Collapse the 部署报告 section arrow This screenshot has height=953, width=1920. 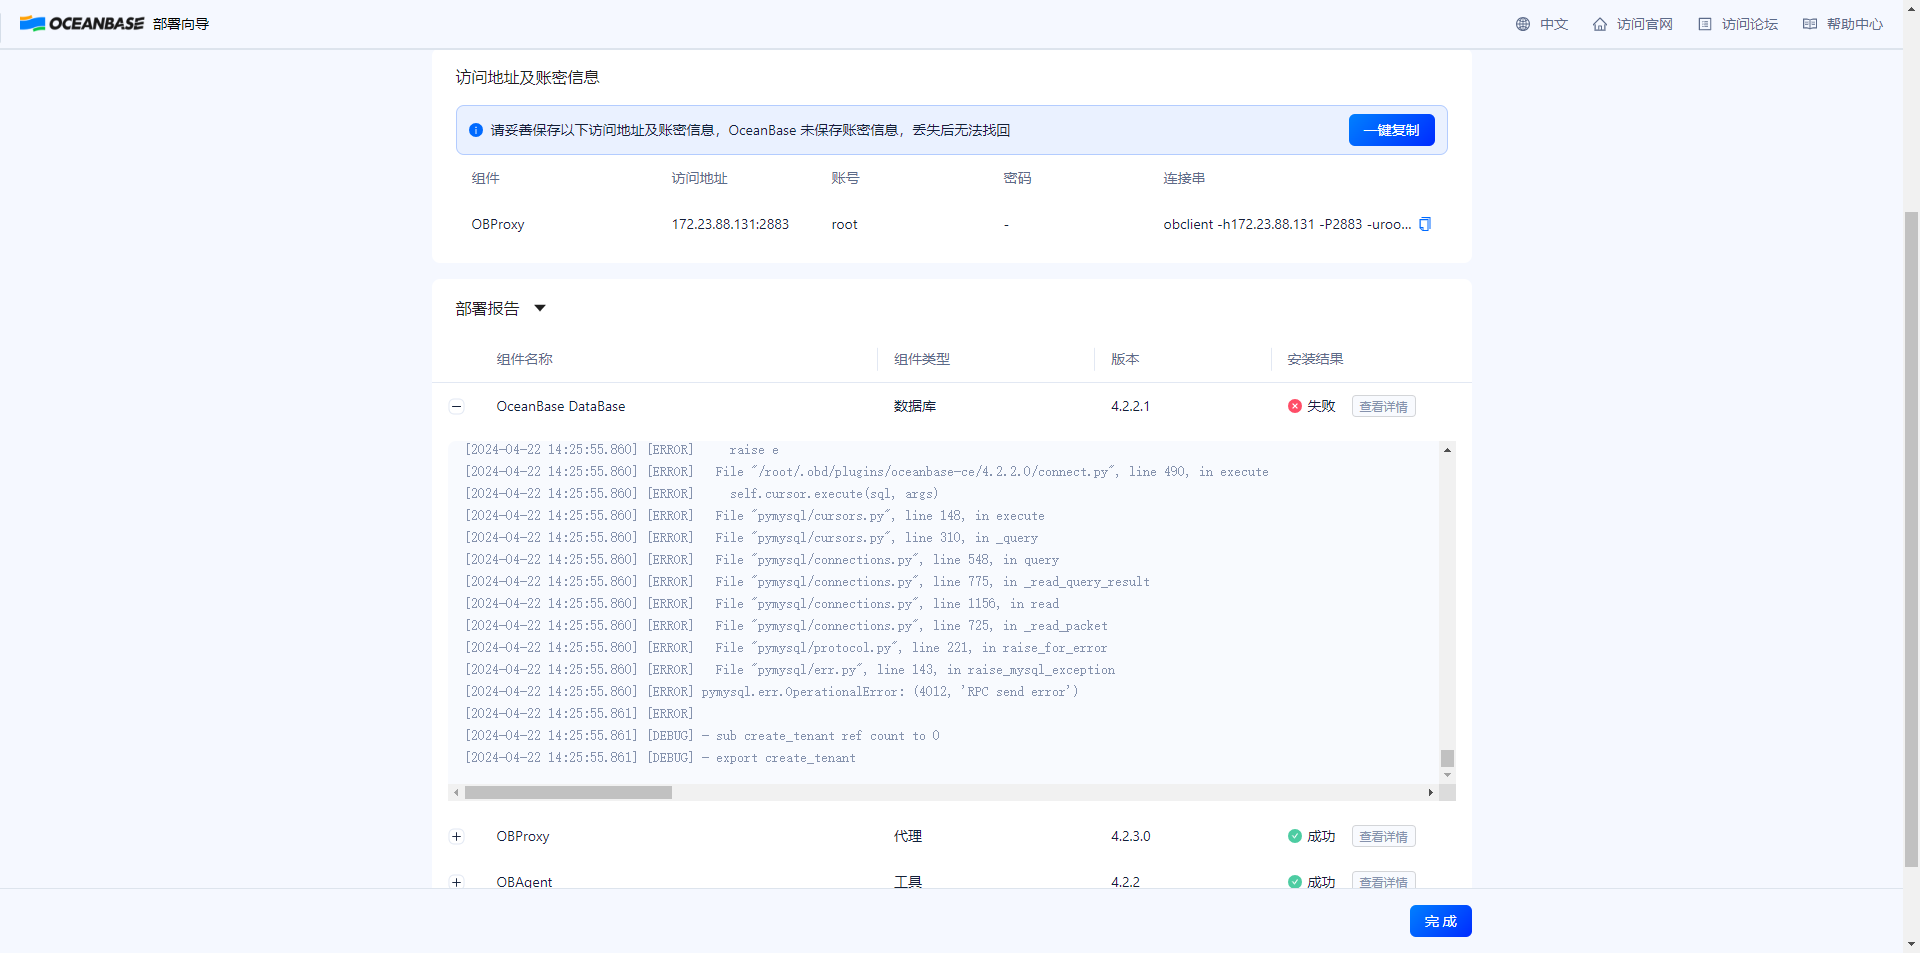click(x=540, y=308)
